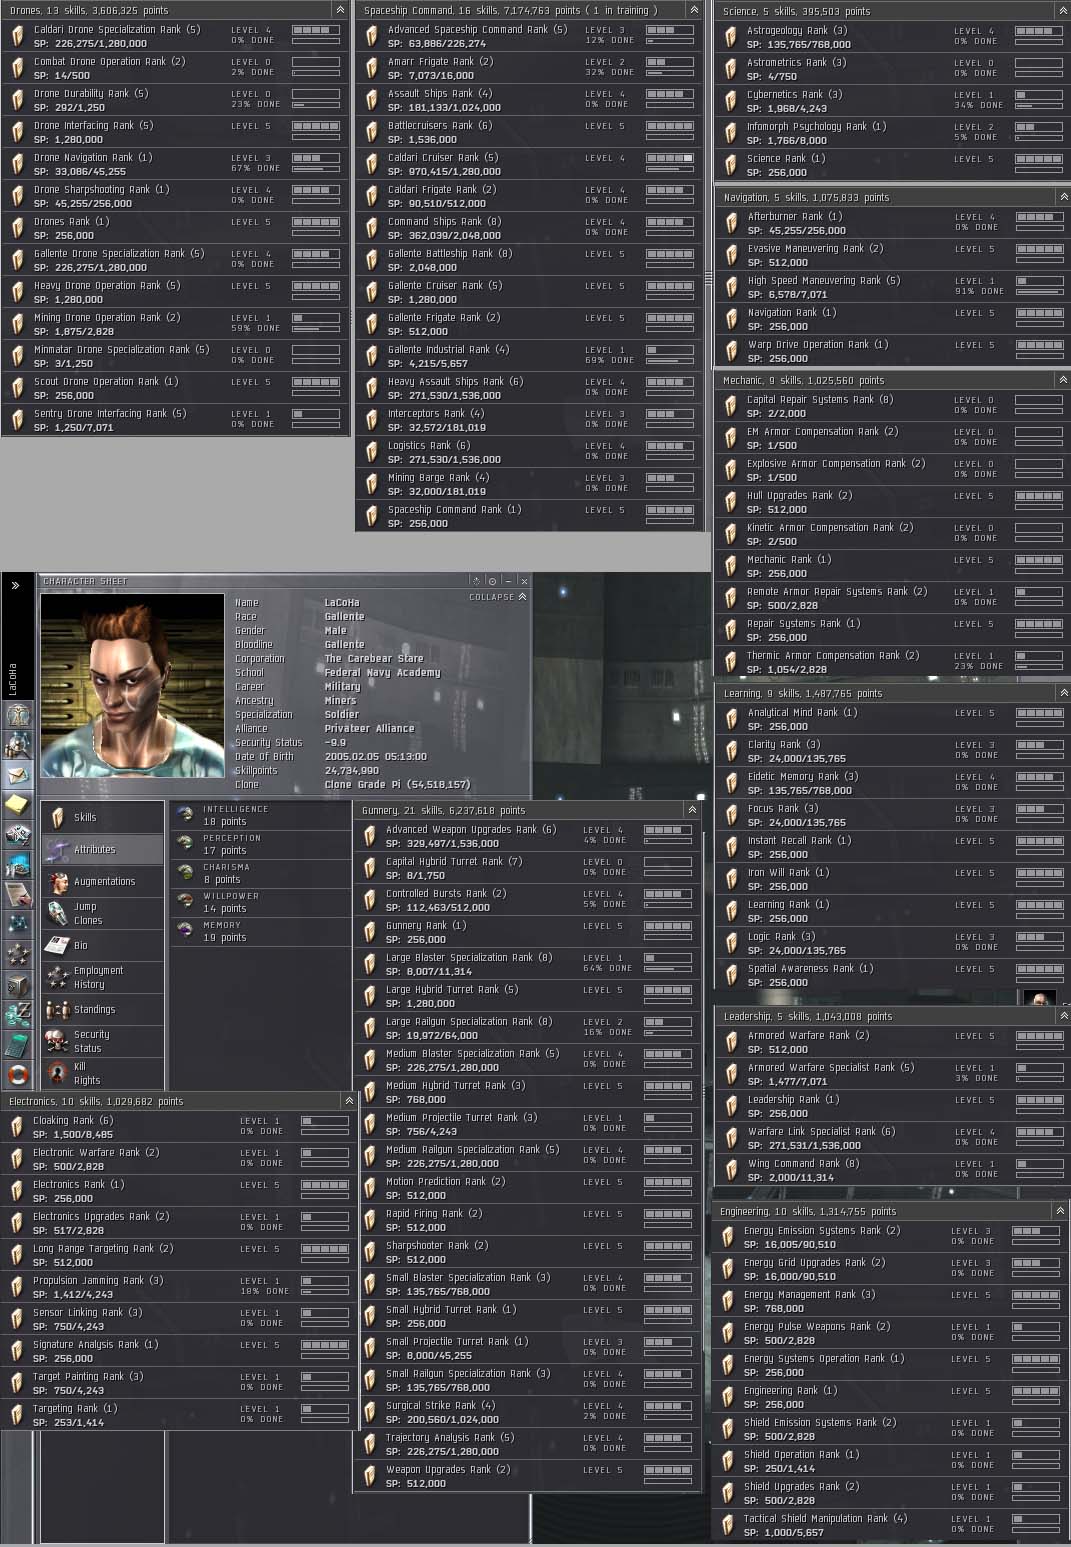
Task: Click the Federal Navy Academy school name
Action: (382, 672)
